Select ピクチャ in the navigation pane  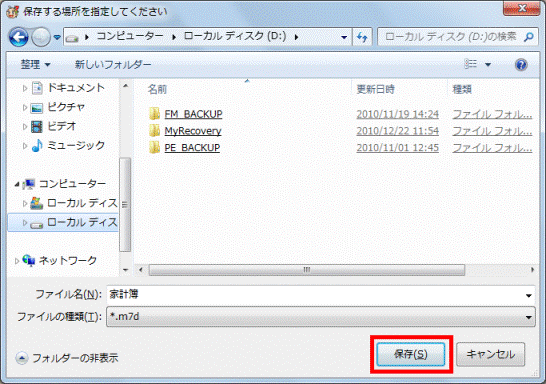tap(66, 107)
